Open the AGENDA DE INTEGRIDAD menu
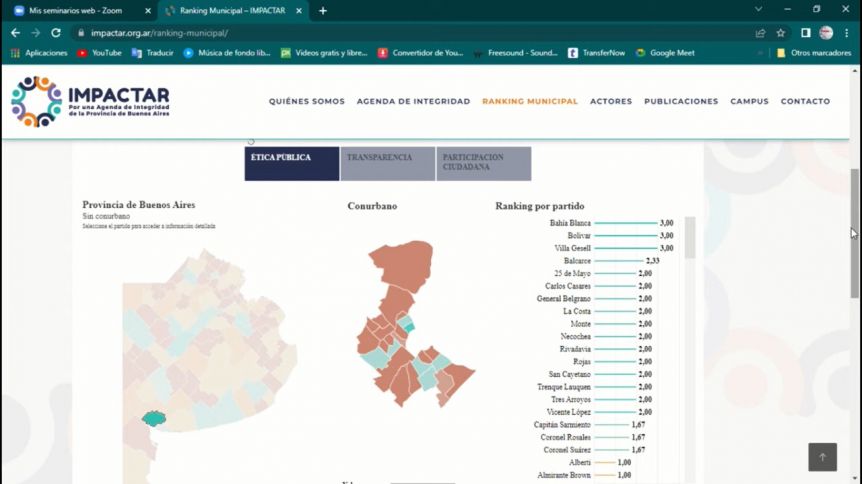Viewport: 862px width, 484px height. [x=413, y=101]
